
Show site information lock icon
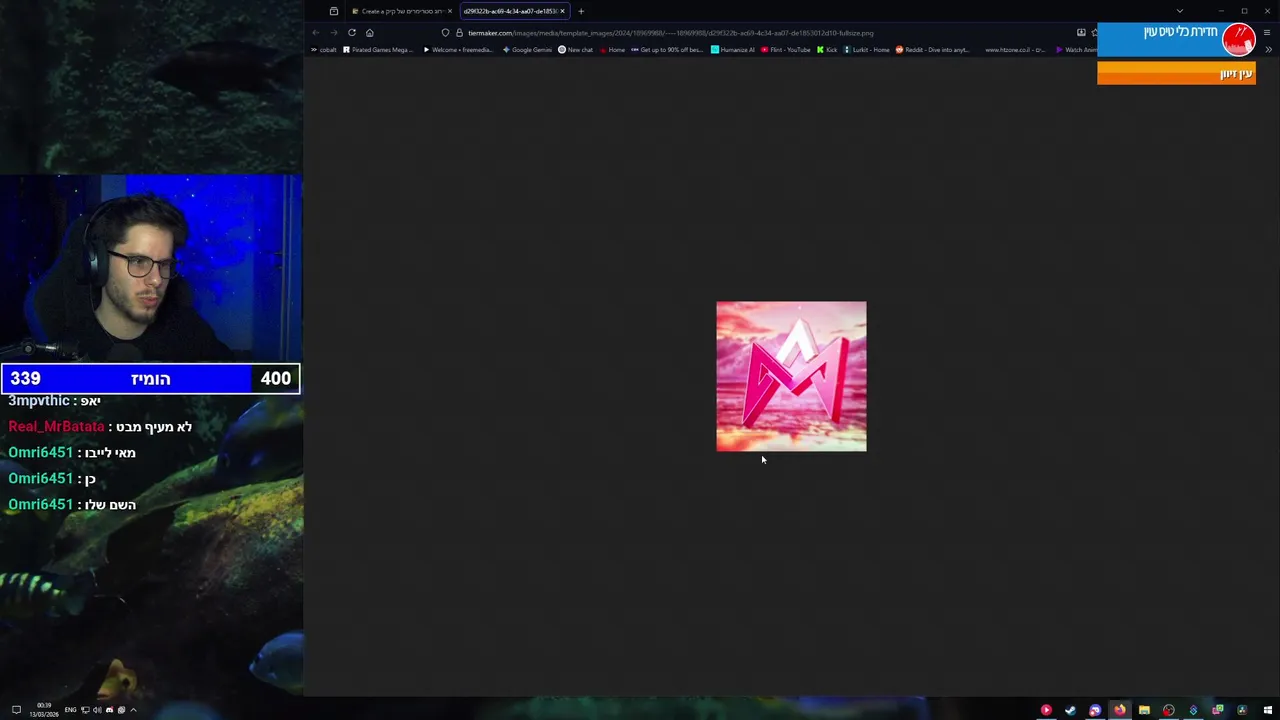pos(459,33)
